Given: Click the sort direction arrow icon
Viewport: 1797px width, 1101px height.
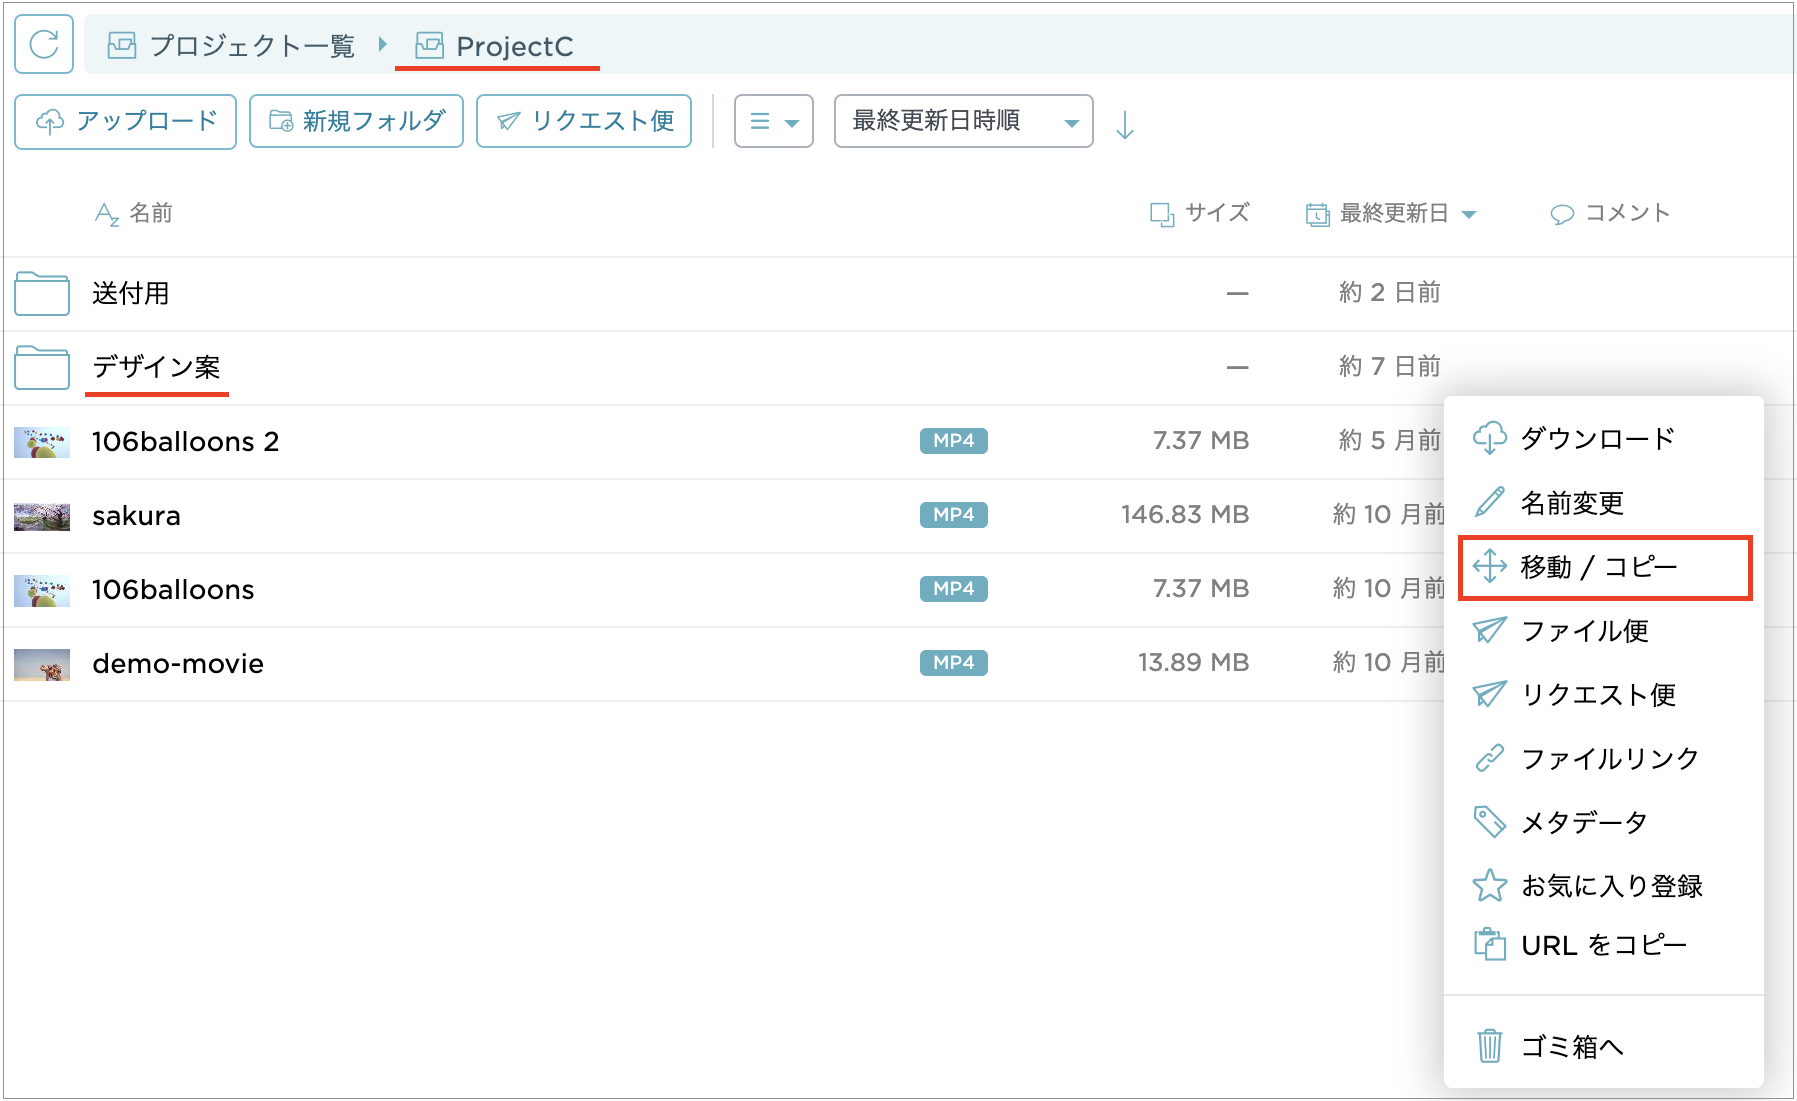Looking at the screenshot, I should coord(1125,125).
